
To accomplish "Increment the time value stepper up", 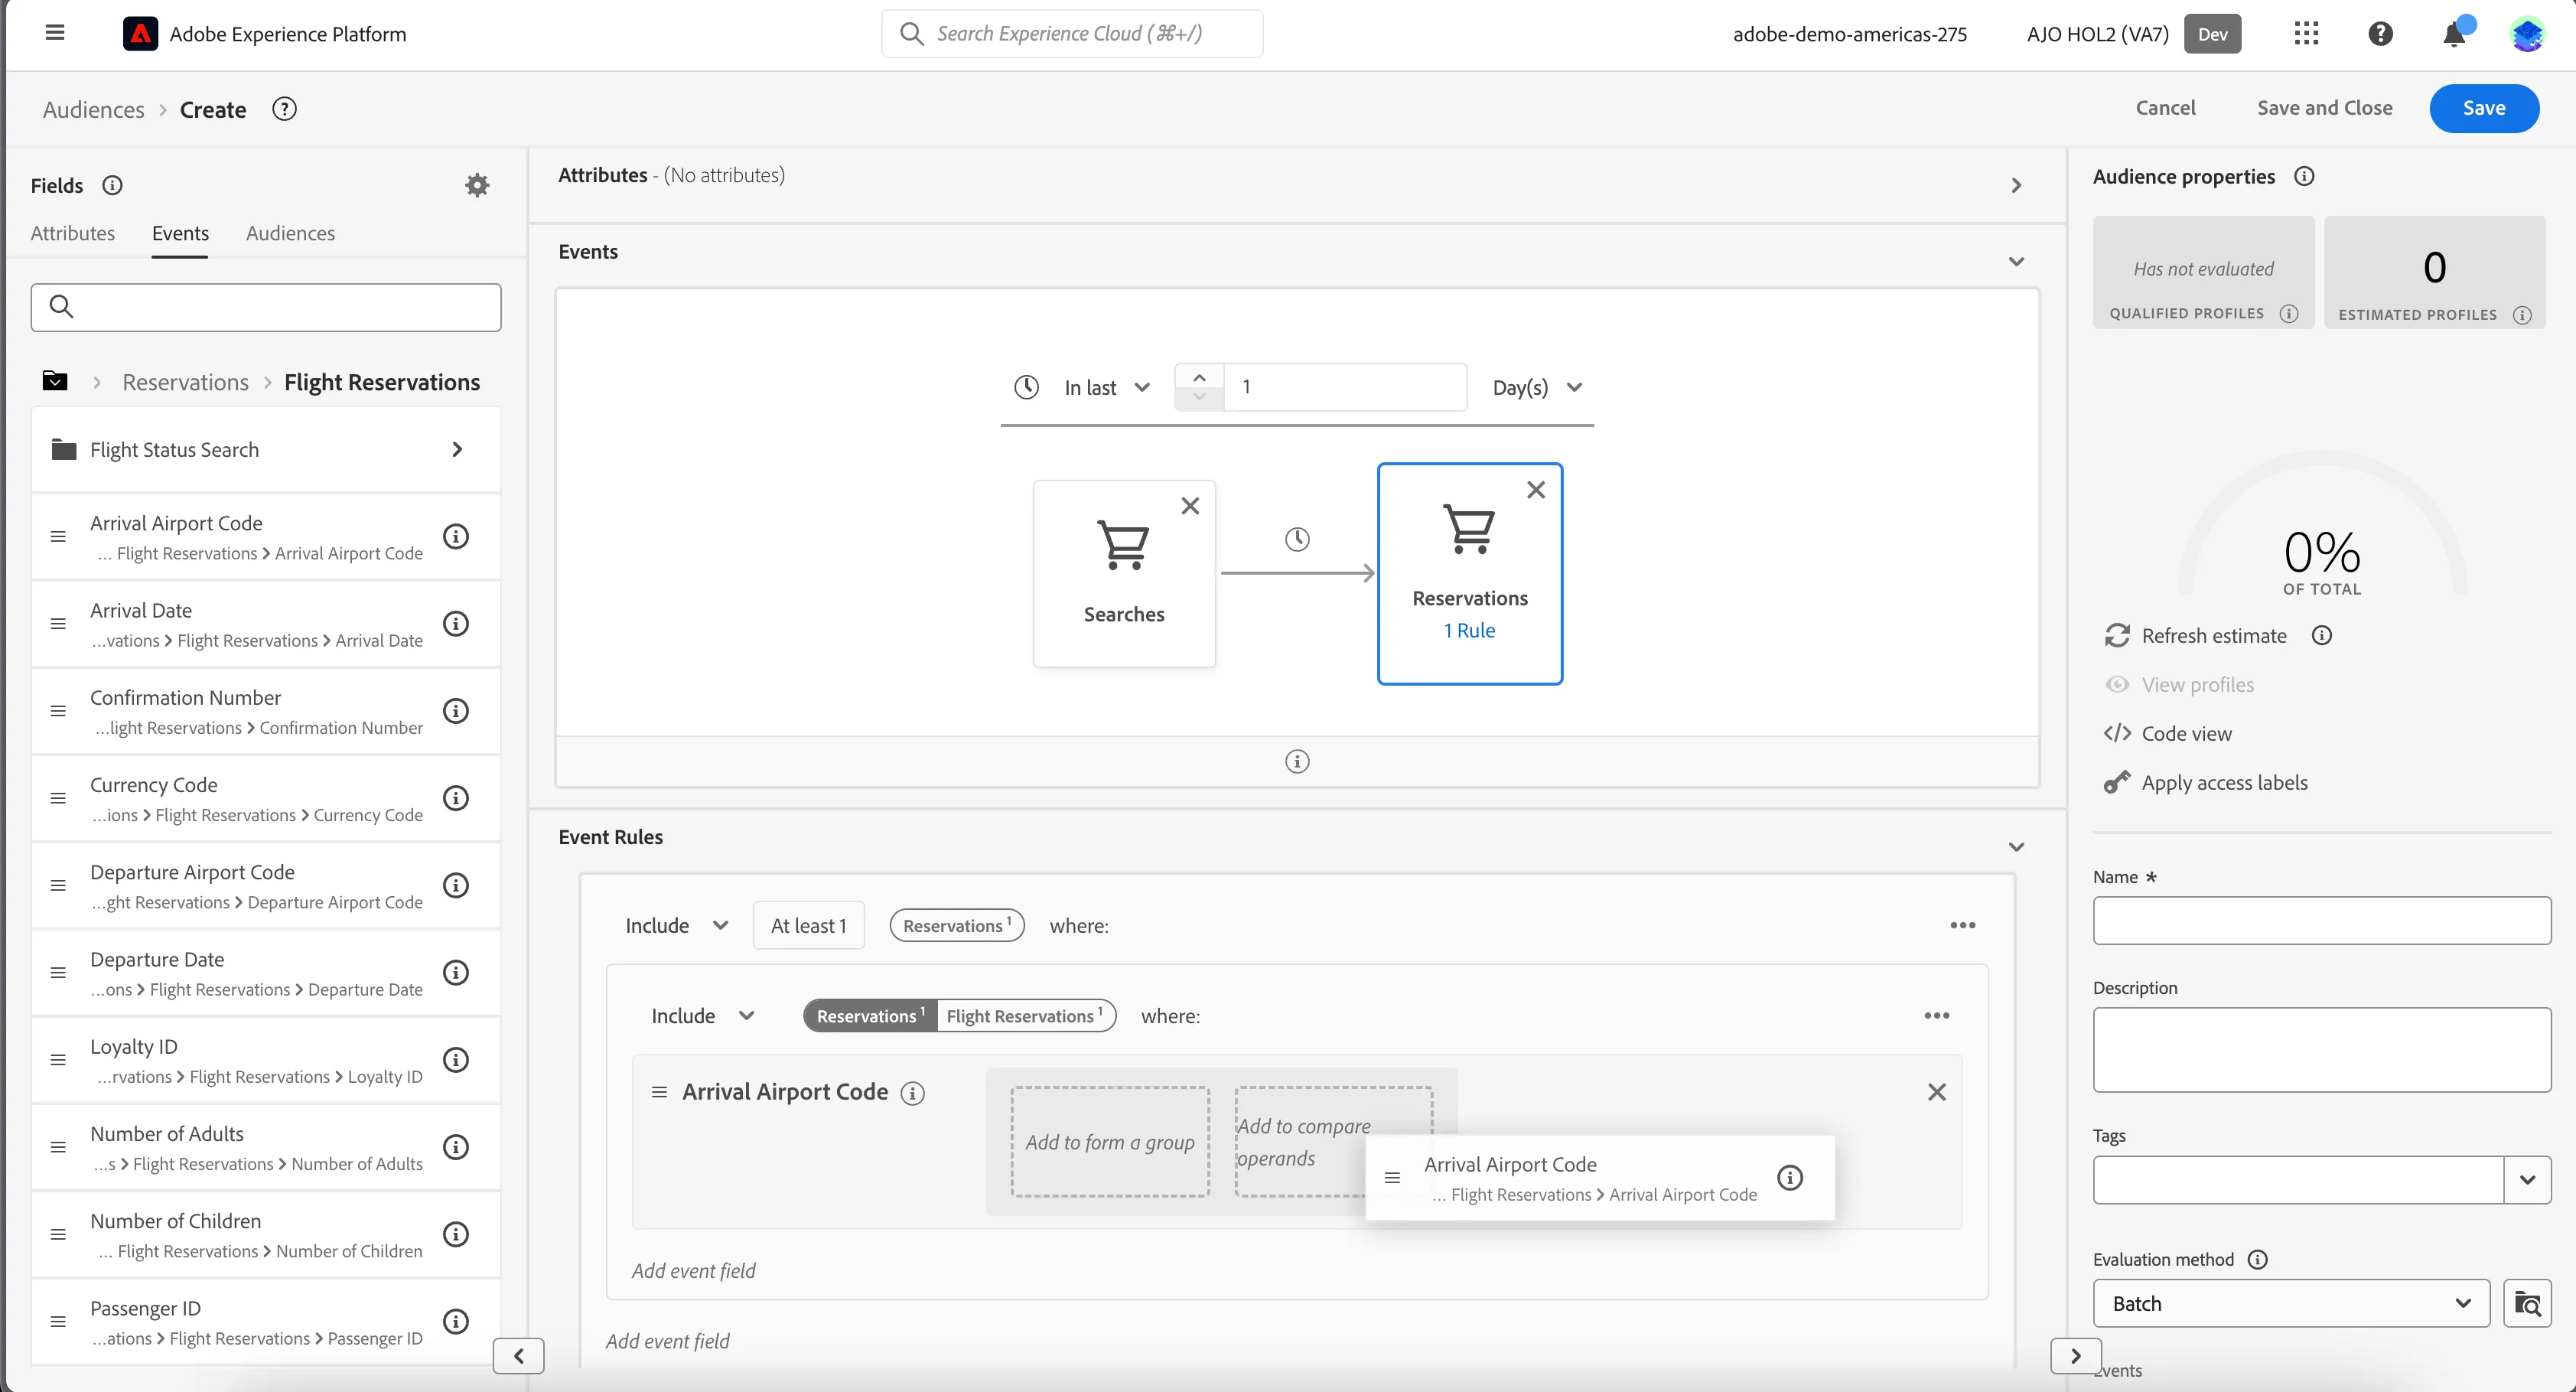I will pyautogui.click(x=1199, y=377).
